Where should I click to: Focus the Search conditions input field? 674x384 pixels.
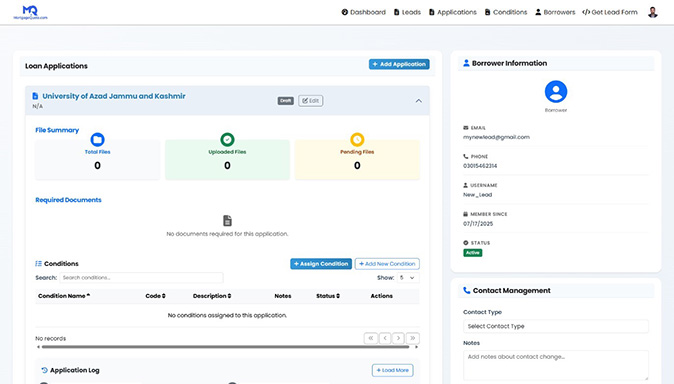point(141,278)
